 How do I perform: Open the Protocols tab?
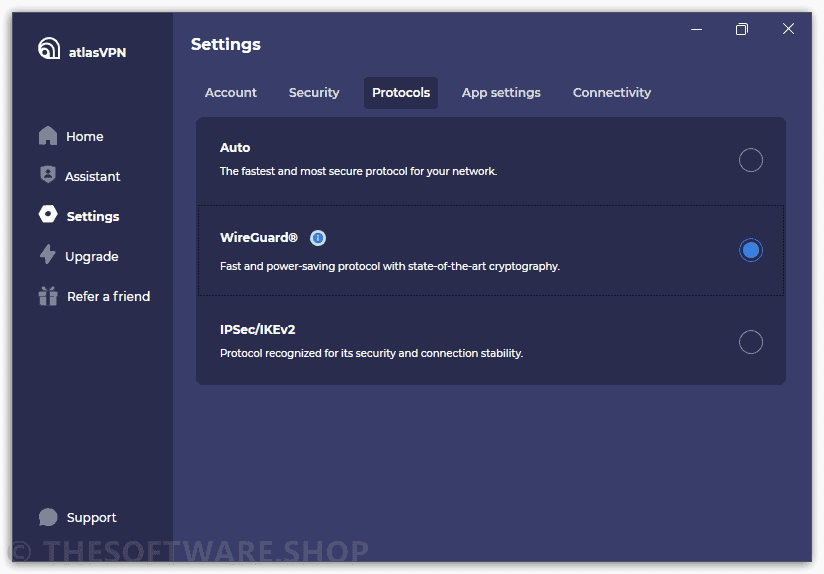[x=401, y=93]
